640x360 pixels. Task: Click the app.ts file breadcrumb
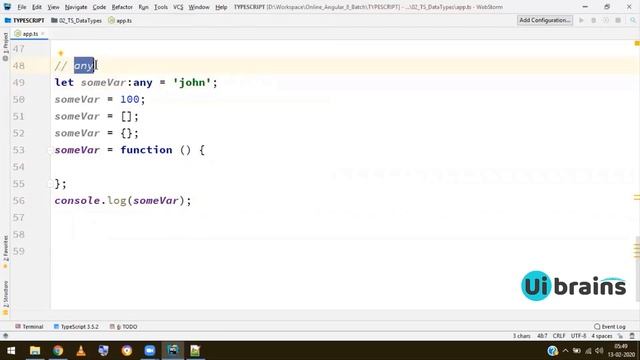click(120, 20)
